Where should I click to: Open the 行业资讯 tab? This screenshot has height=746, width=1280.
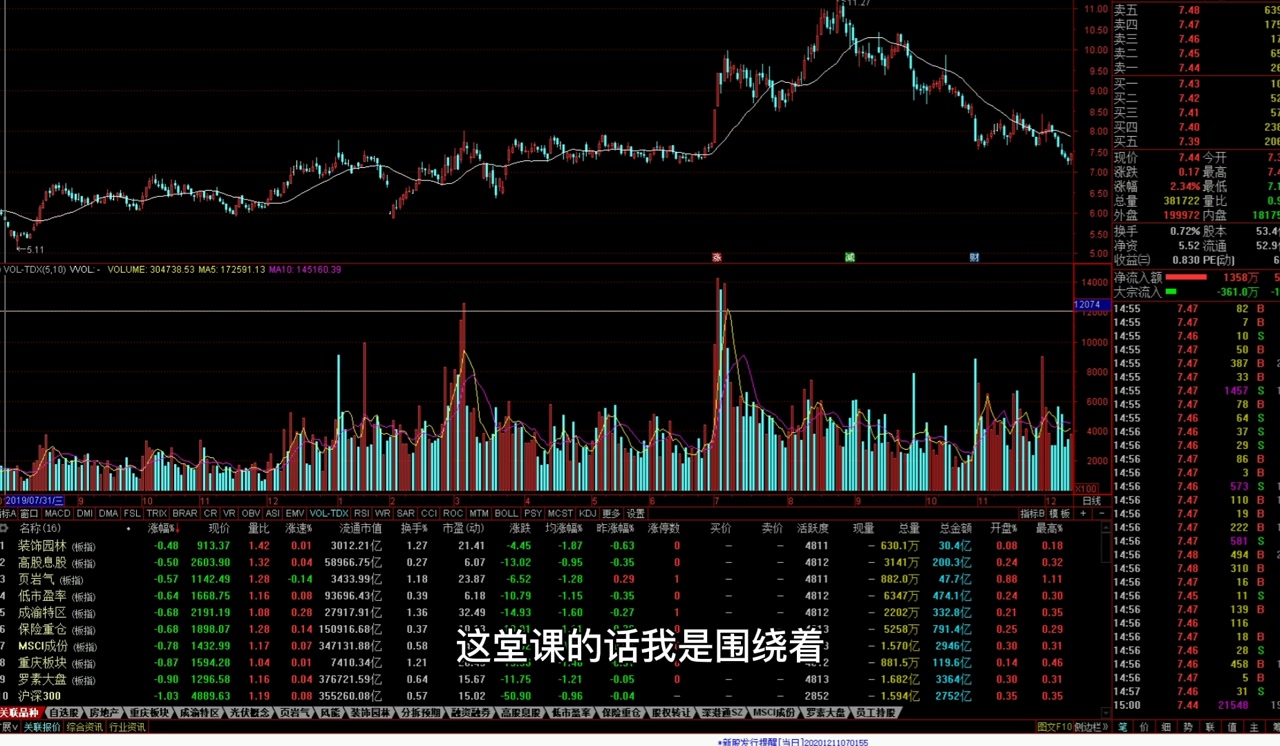click(127, 727)
